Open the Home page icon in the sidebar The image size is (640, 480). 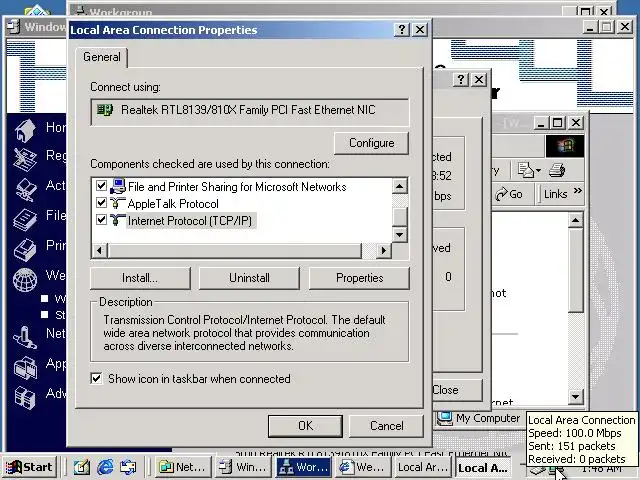click(25, 130)
